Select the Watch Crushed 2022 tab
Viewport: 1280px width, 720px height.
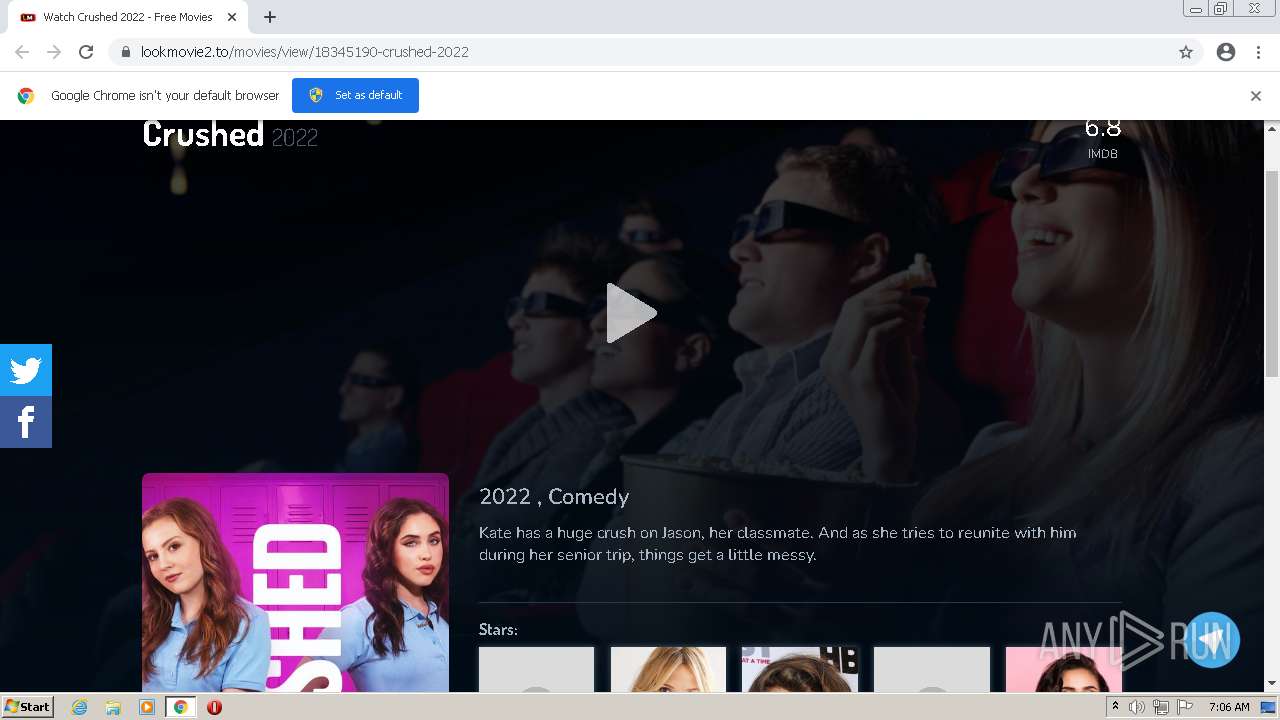[x=127, y=17]
